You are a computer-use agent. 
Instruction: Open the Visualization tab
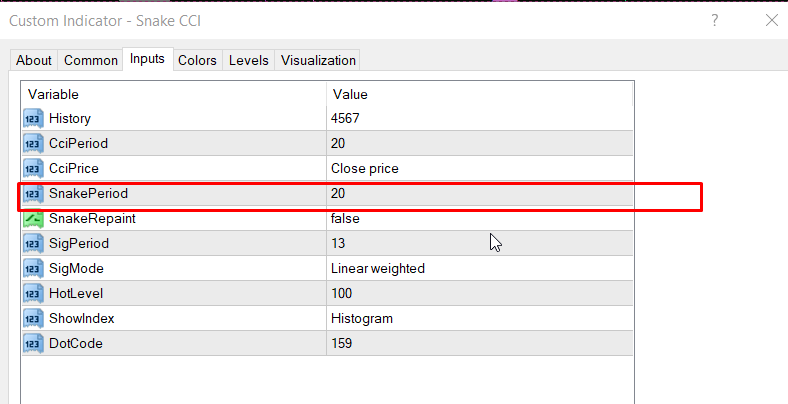click(318, 60)
